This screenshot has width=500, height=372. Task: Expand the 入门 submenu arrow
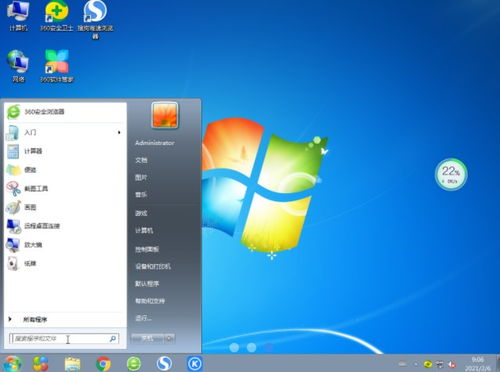[119, 133]
